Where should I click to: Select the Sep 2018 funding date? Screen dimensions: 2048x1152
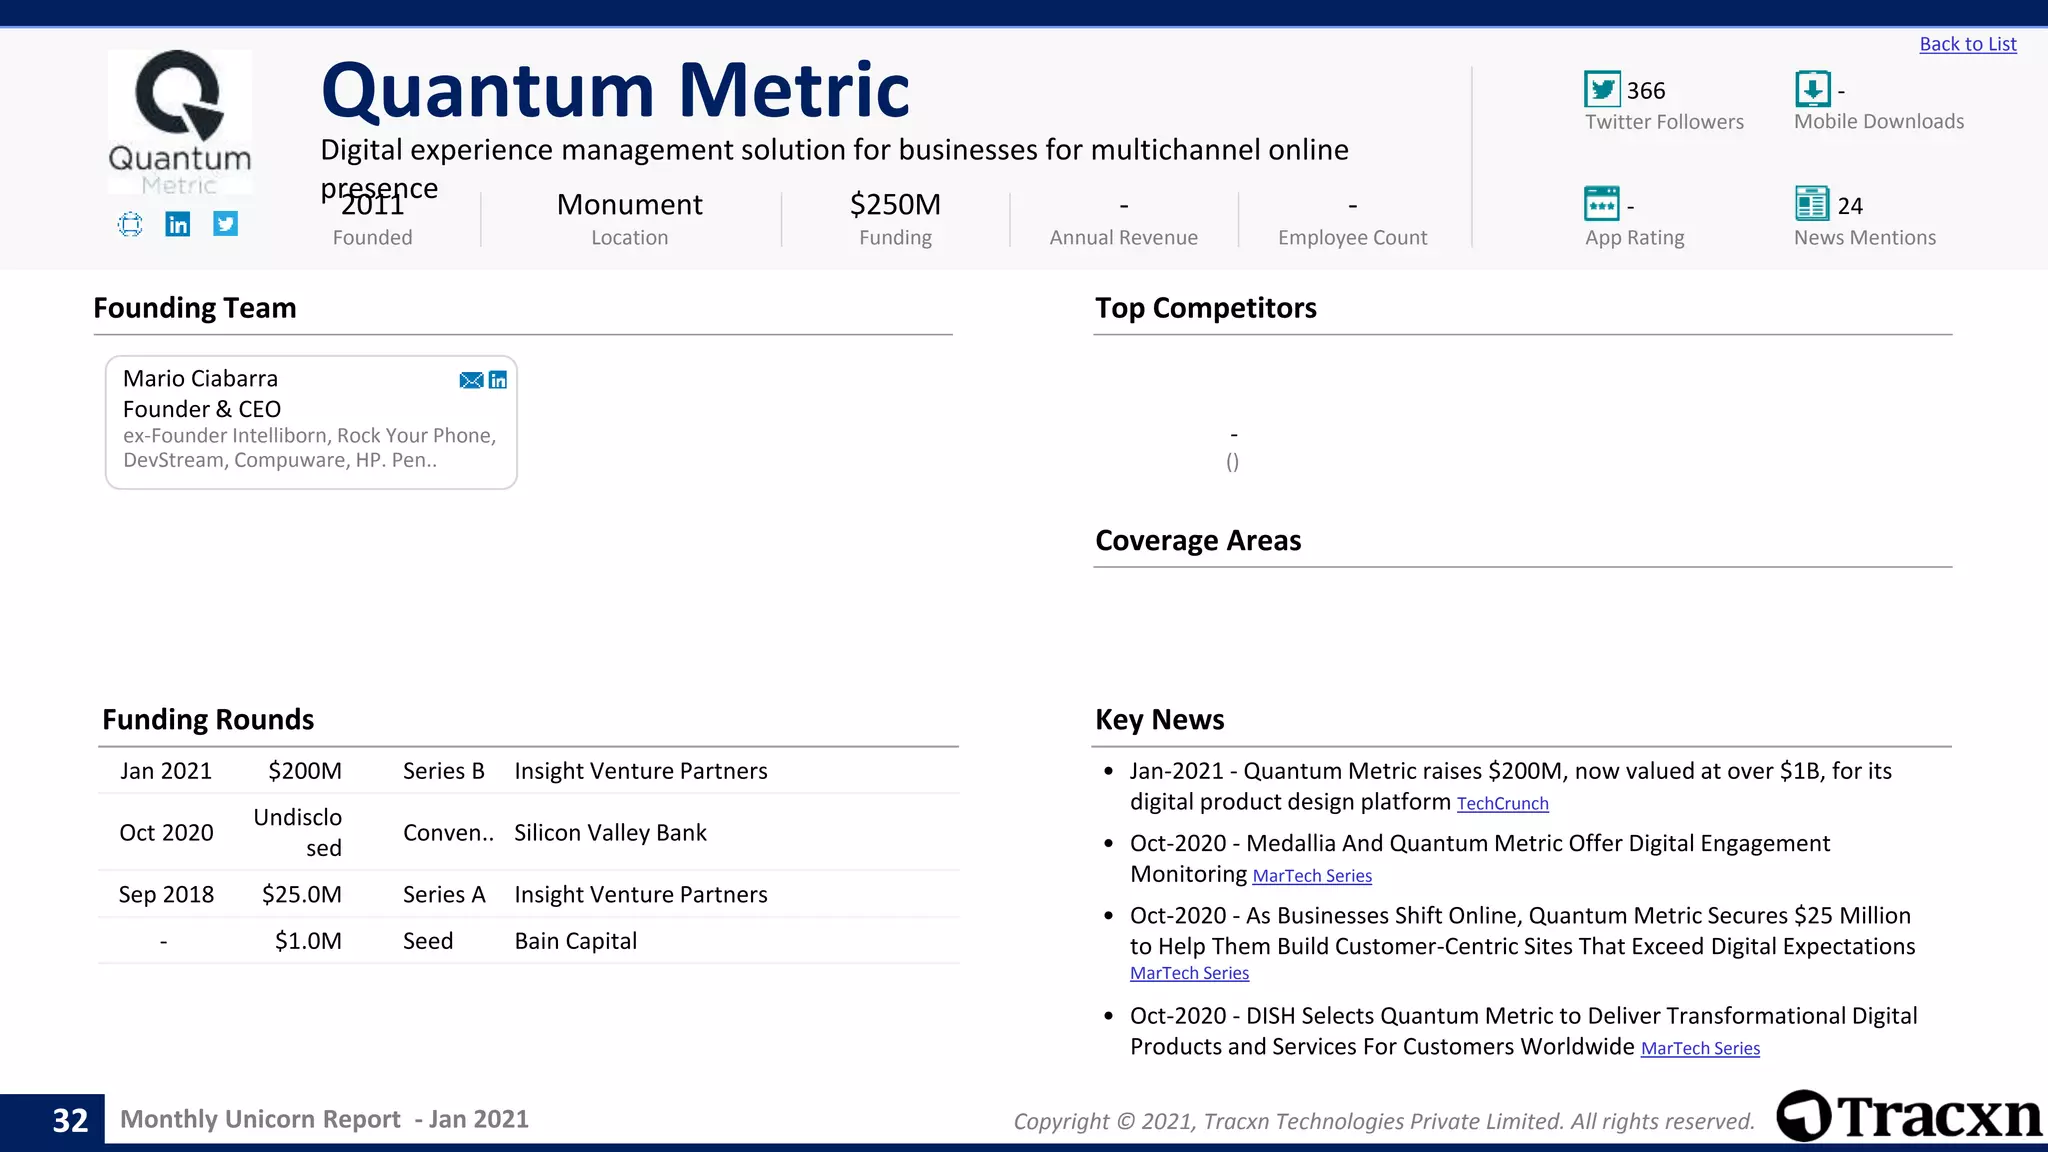pos(166,895)
